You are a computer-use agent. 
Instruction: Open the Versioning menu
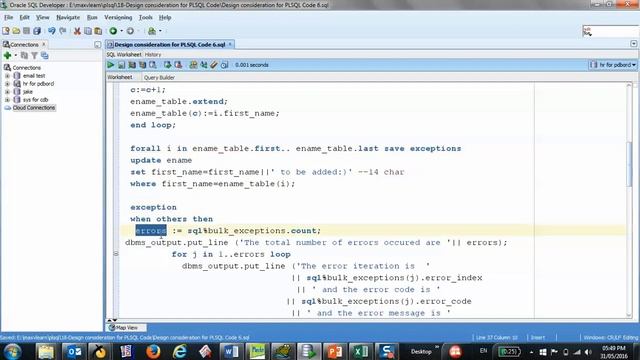(118, 18)
